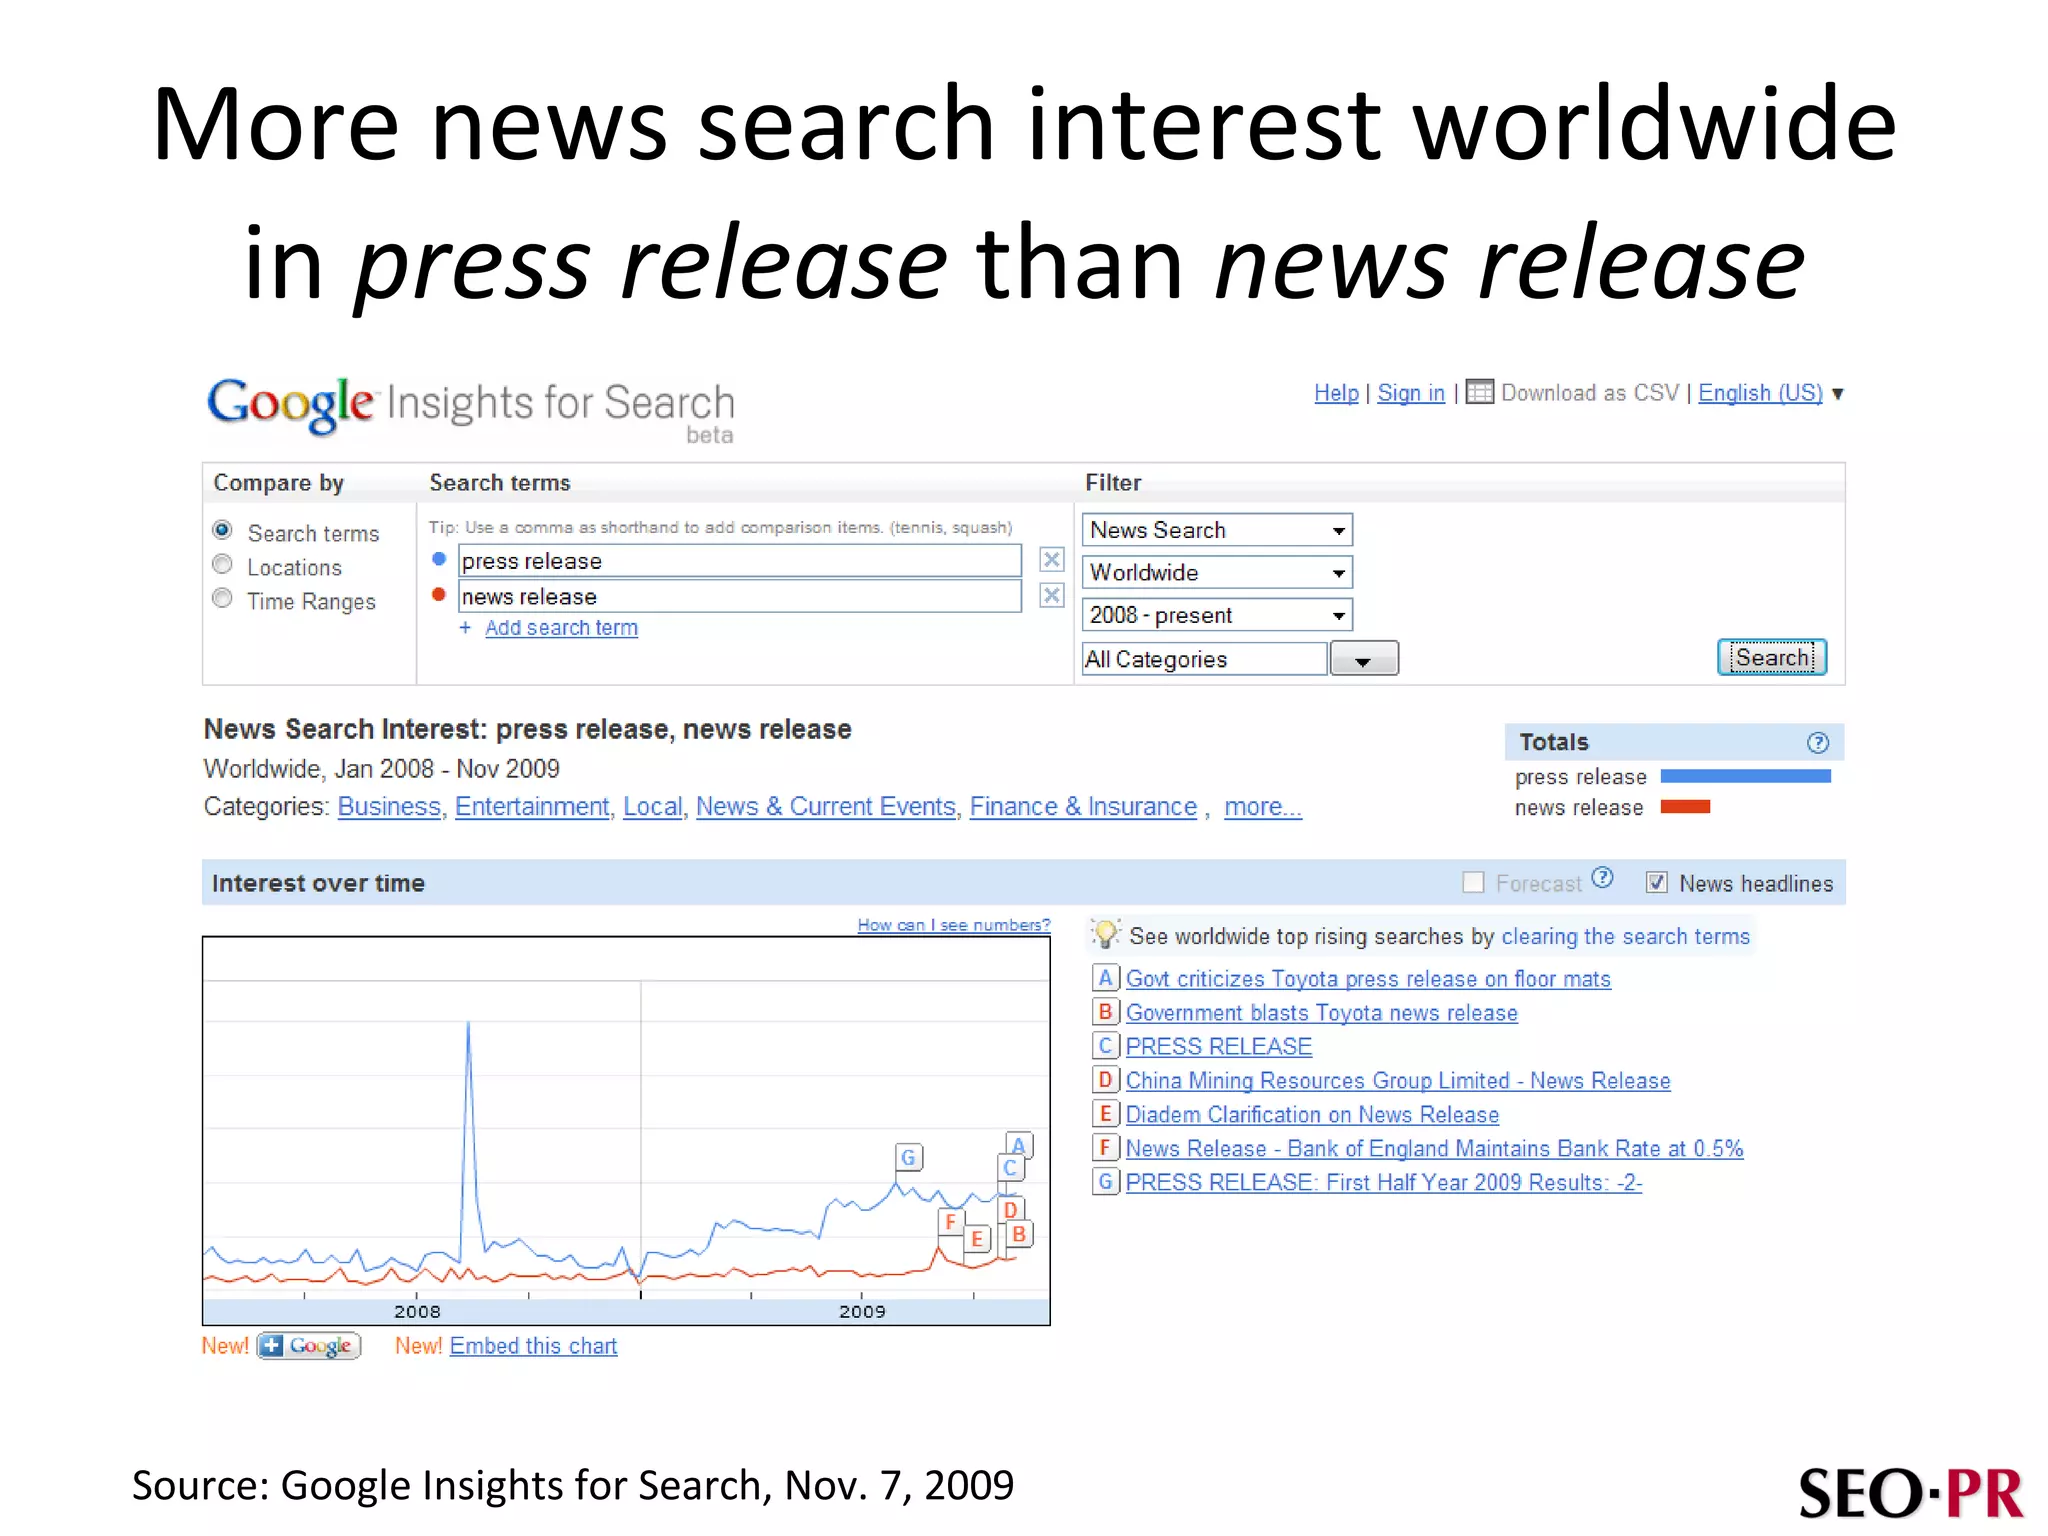Click headline marker A in legend list

click(1104, 978)
